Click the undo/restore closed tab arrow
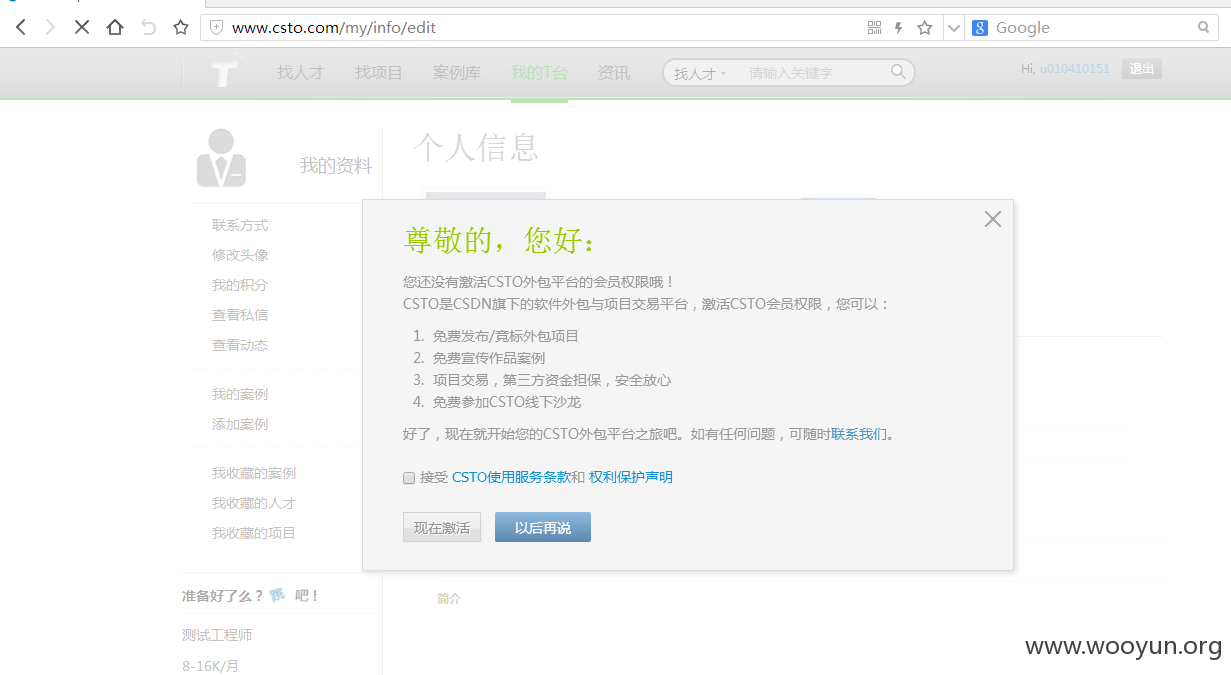Viewport: 1231px width, 675px height. pos(148,28)
